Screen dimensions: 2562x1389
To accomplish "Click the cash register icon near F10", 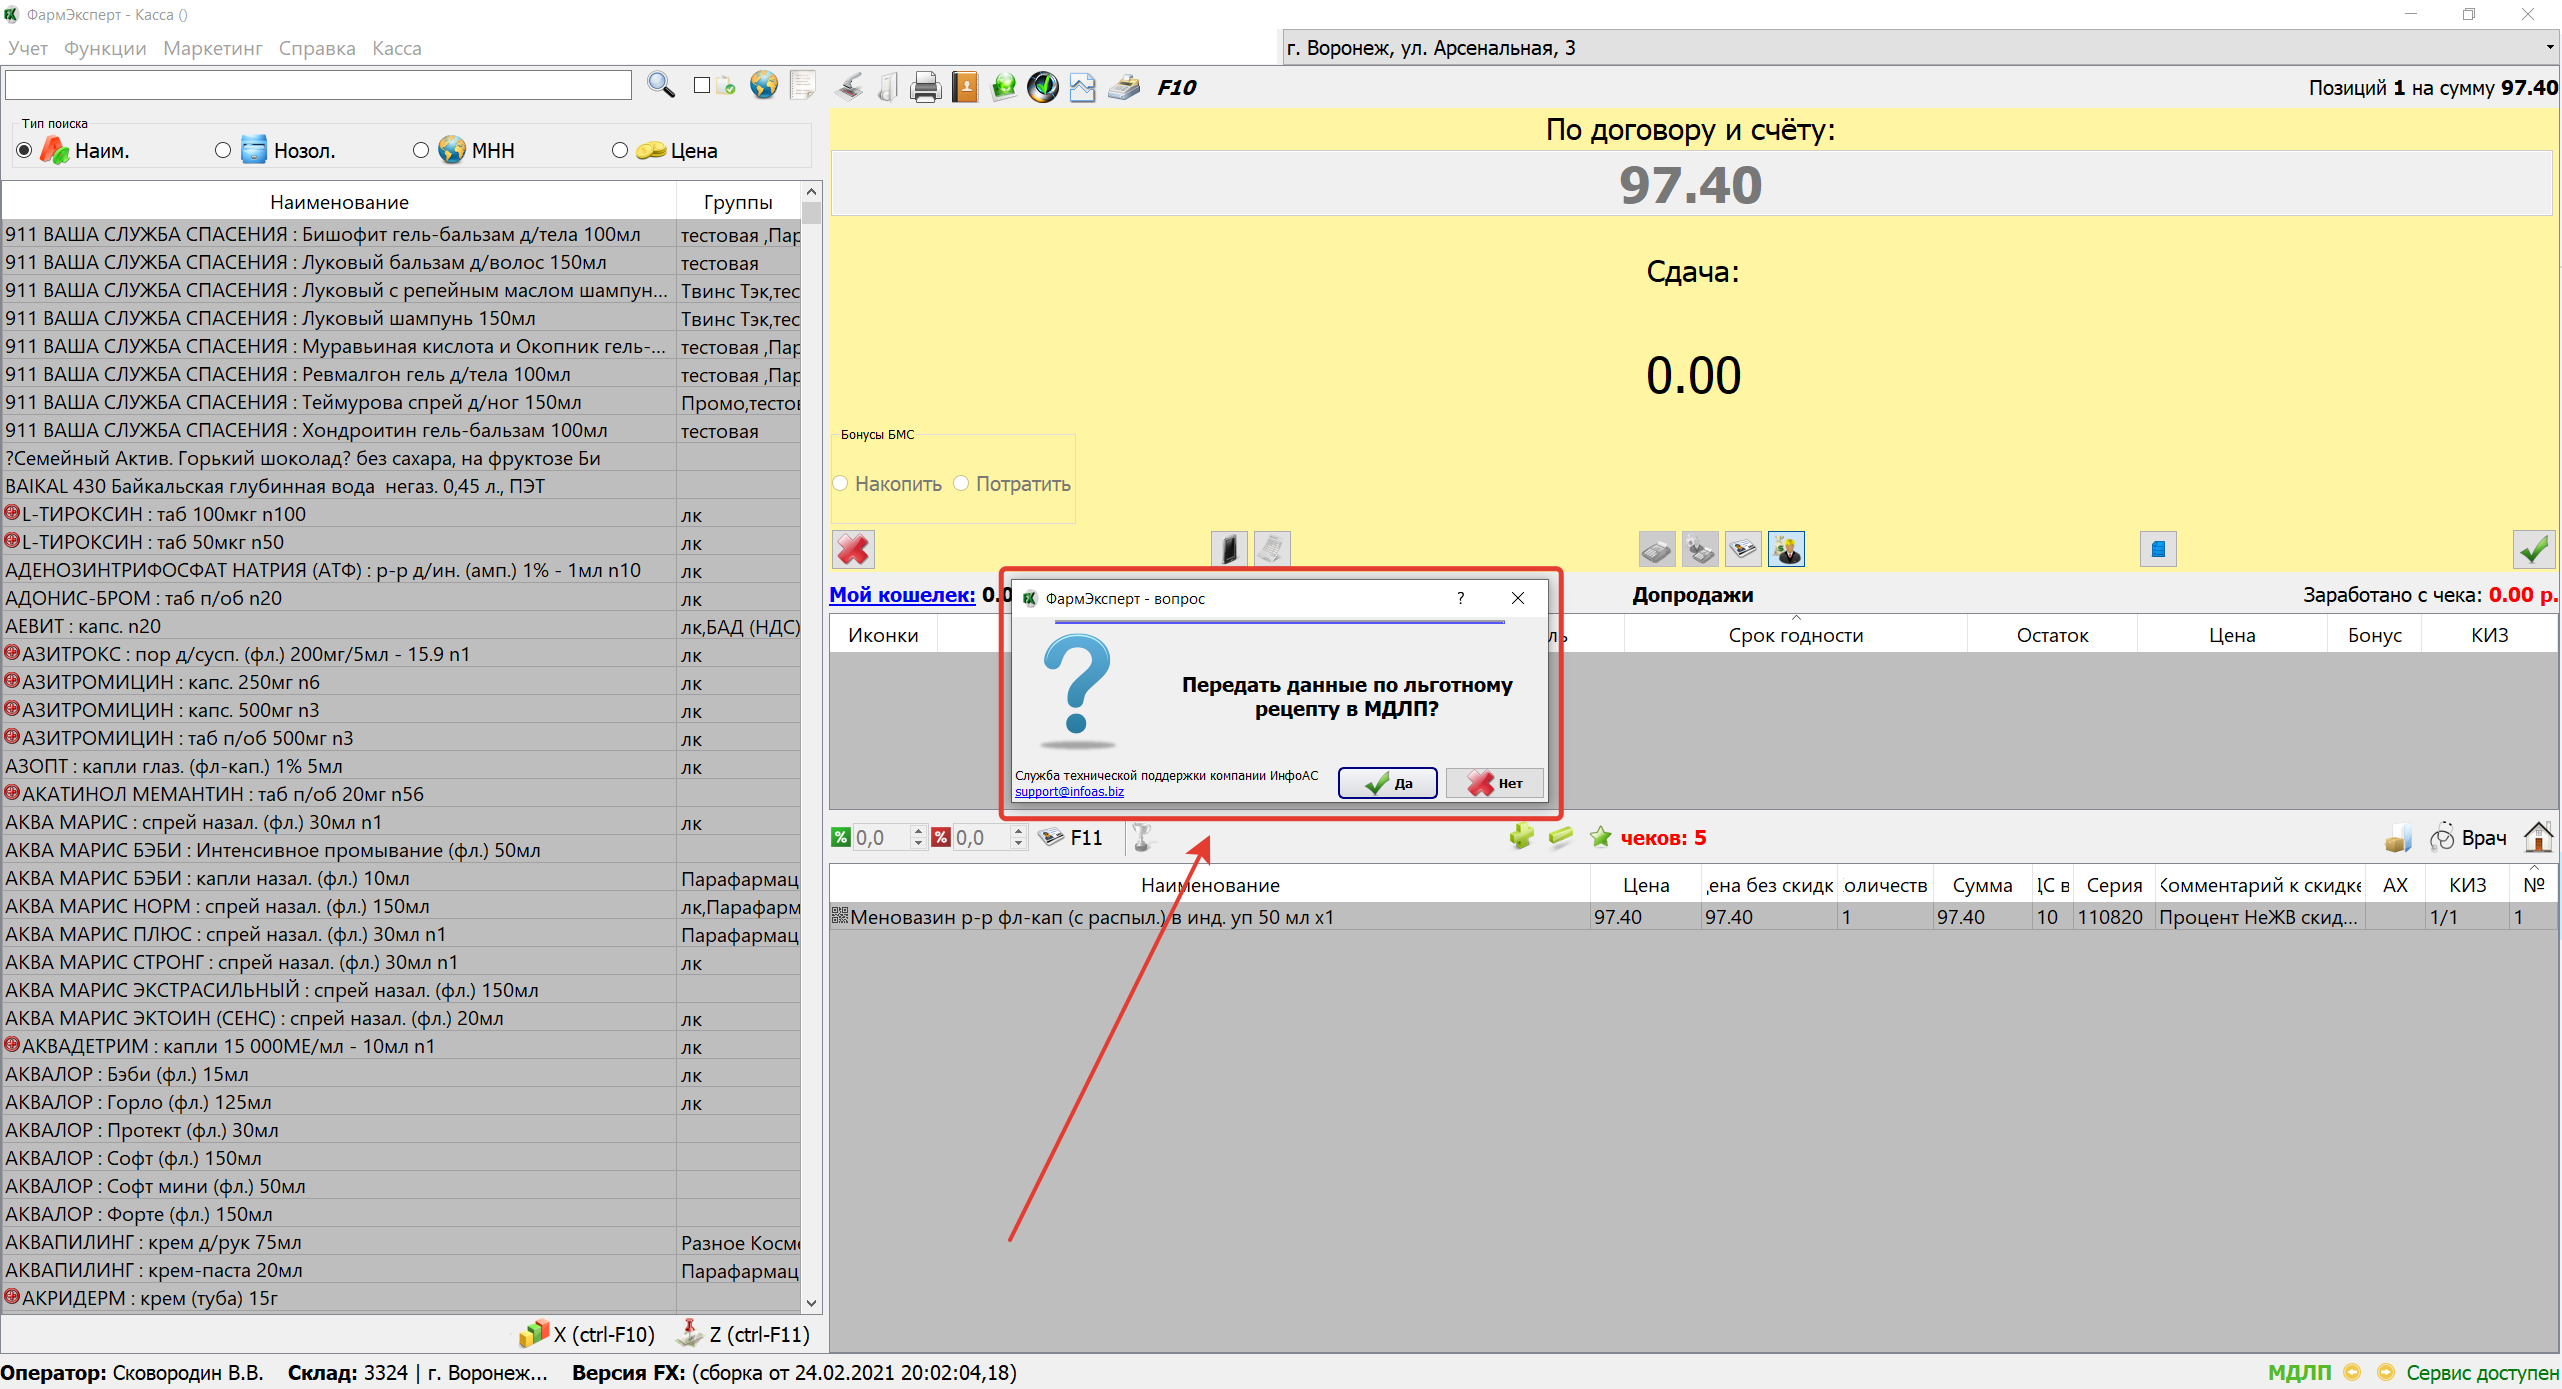I will 1123,88.
